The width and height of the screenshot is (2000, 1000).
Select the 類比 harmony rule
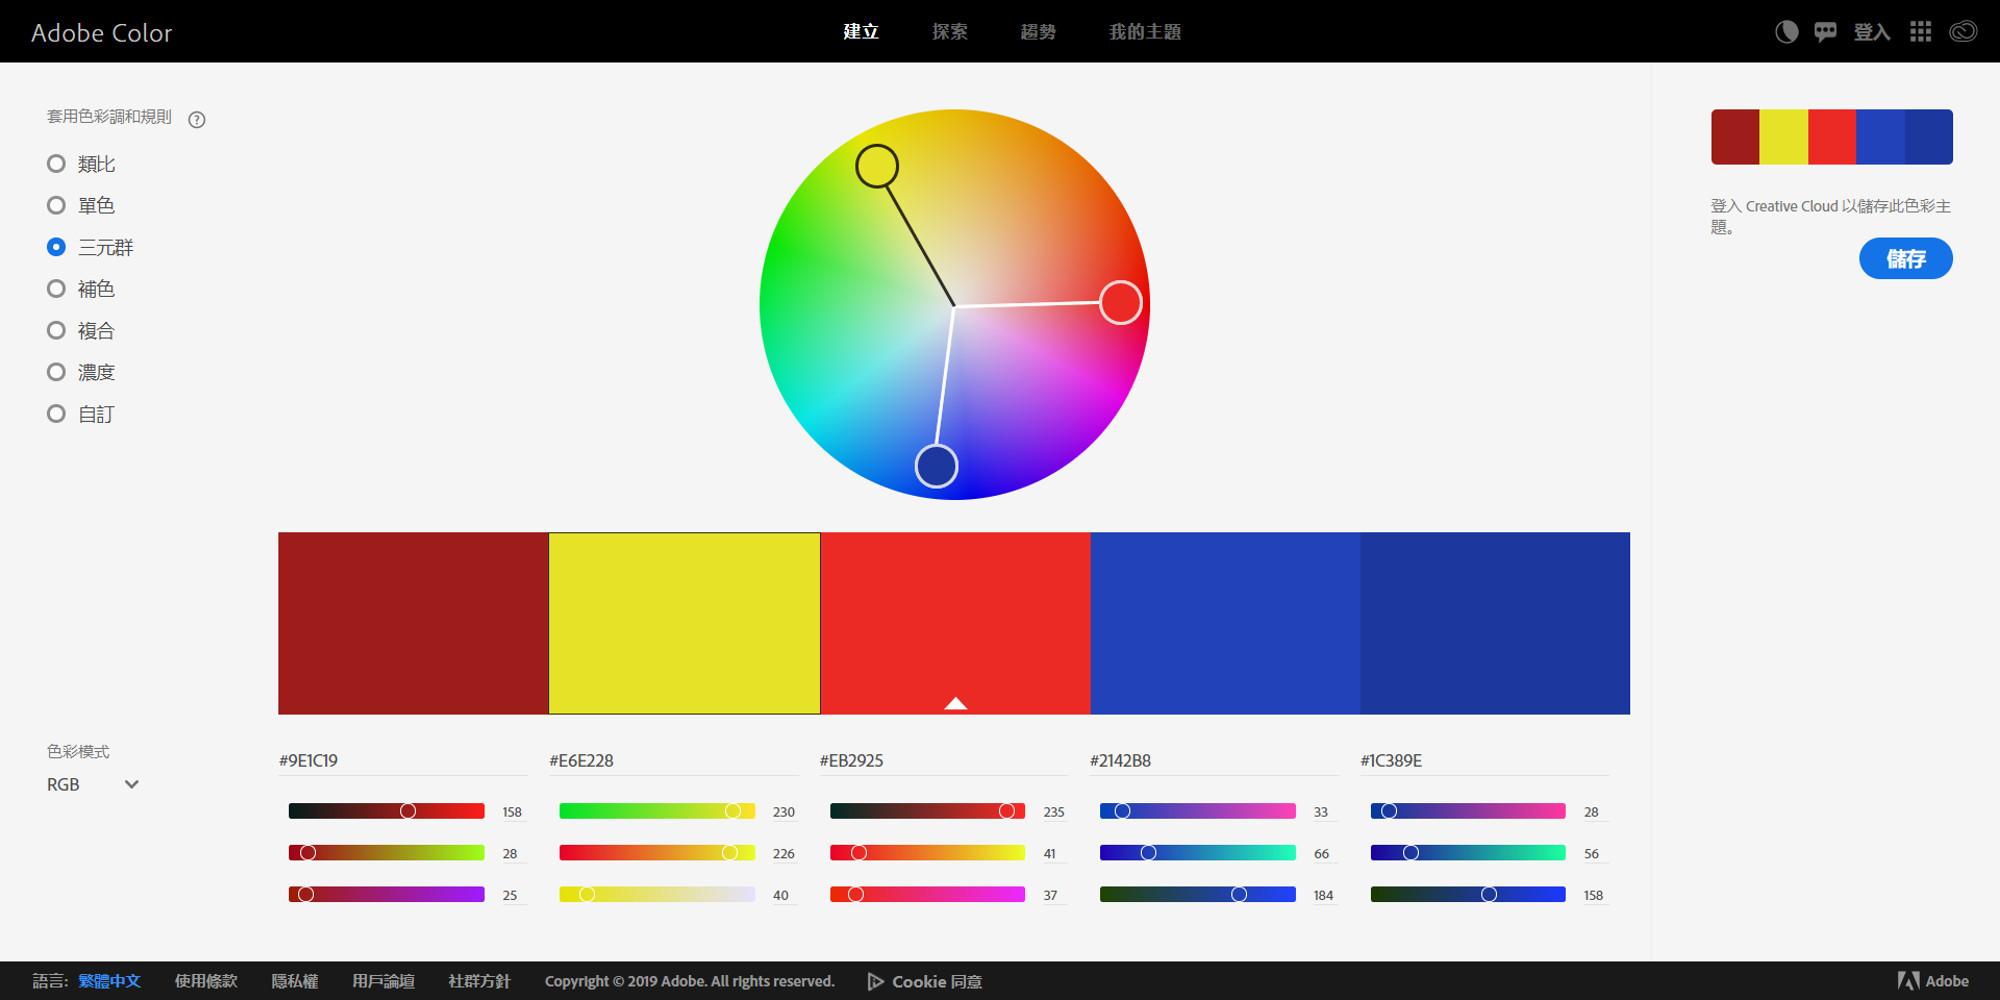tap(81, 164)
